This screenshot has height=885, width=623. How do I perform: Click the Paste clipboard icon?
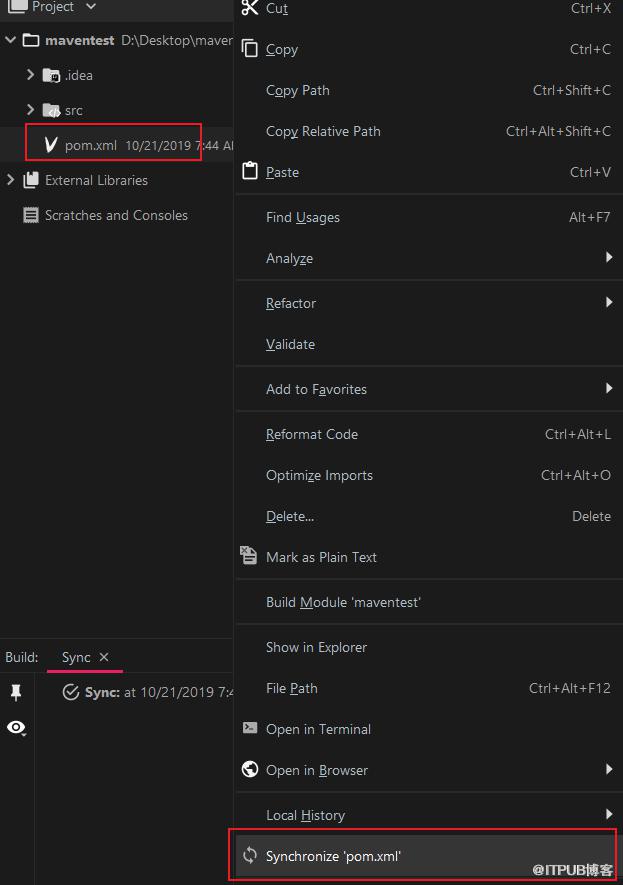tap(249, 170)
